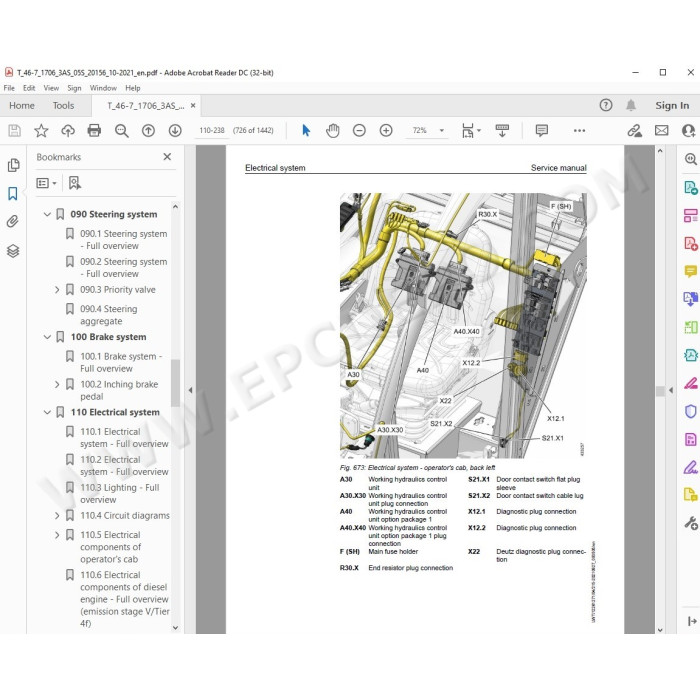Open the Help menu
Viewport: 700px width, 700px height.
click(x=133, y=88)
